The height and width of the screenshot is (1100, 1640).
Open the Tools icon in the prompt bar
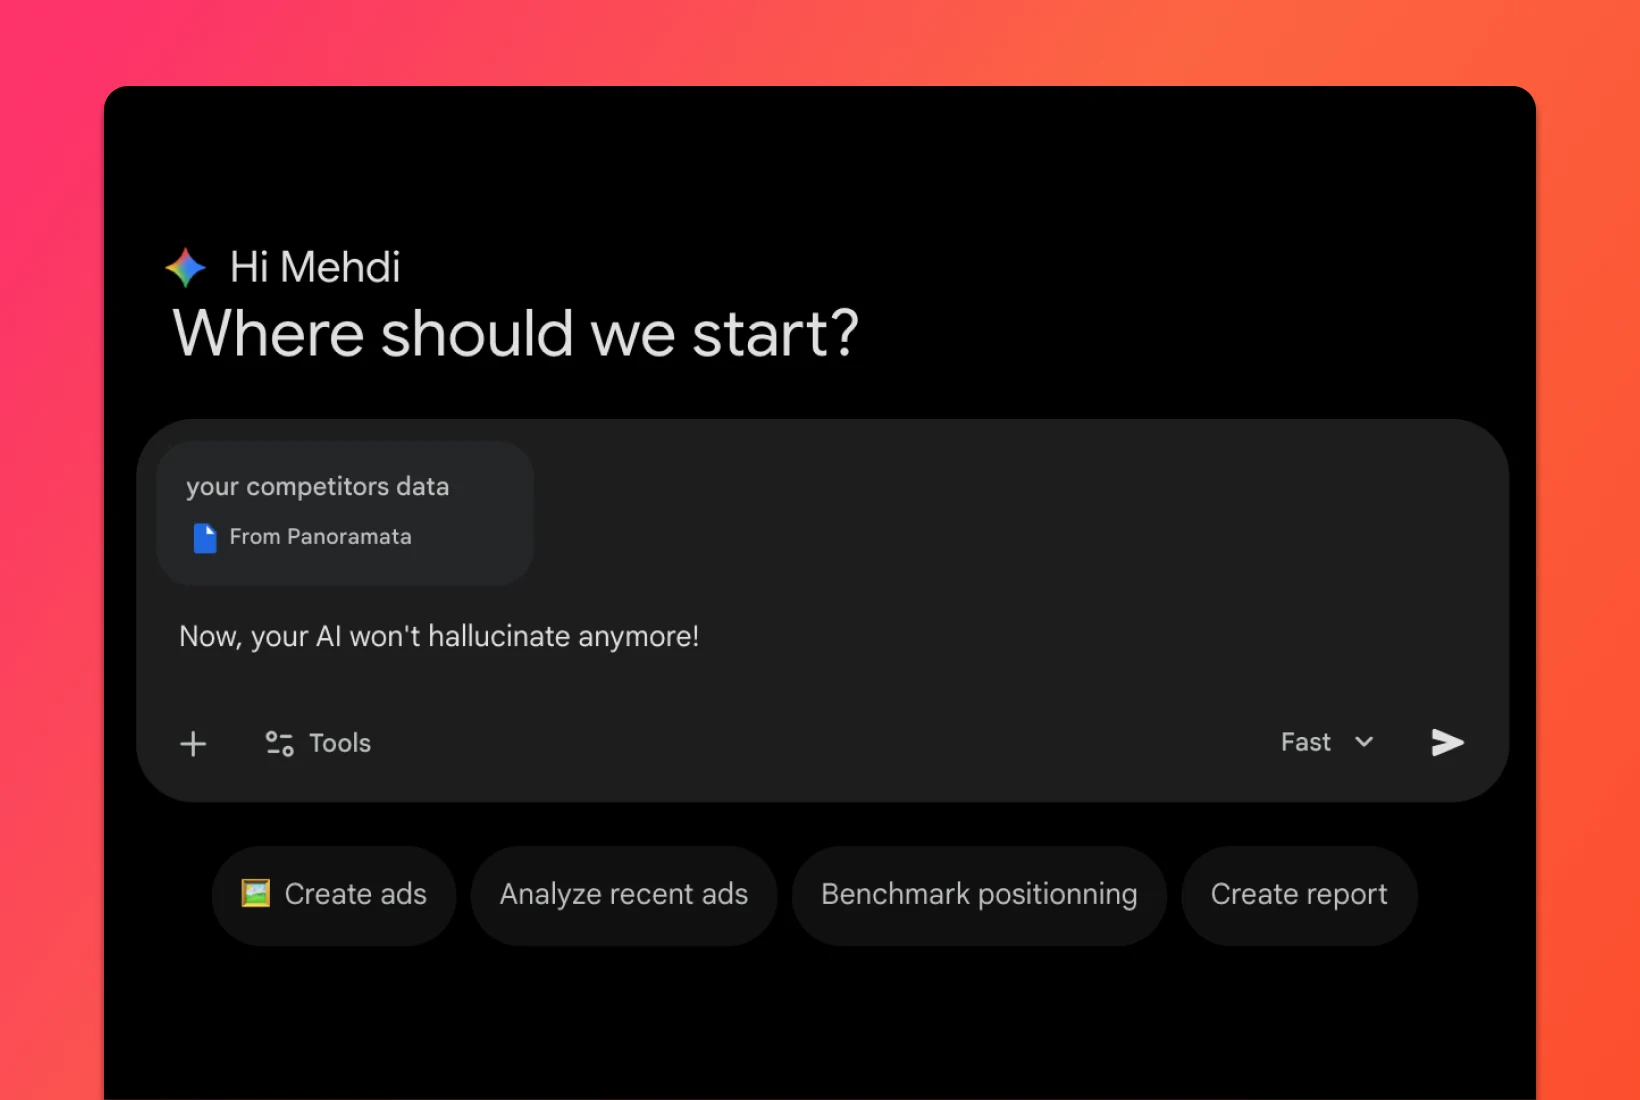[316, 743]
